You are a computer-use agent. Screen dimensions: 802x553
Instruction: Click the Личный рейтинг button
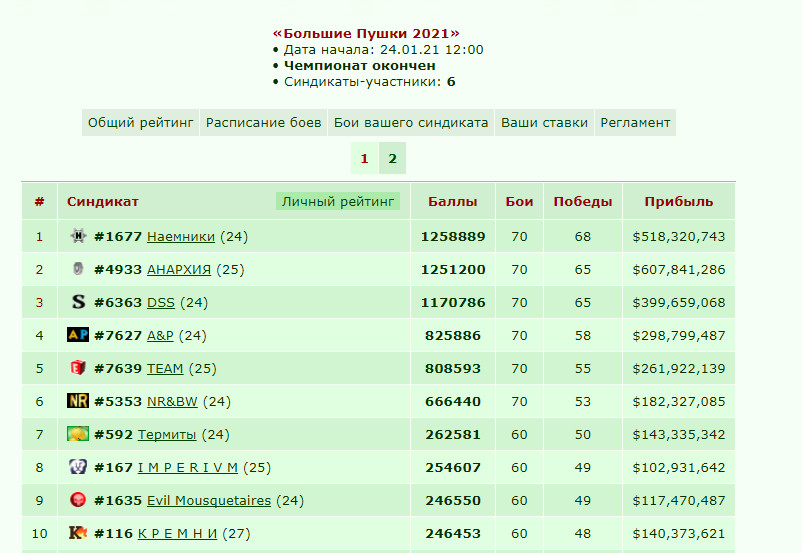pyautogui.click(x=338, y=202)
